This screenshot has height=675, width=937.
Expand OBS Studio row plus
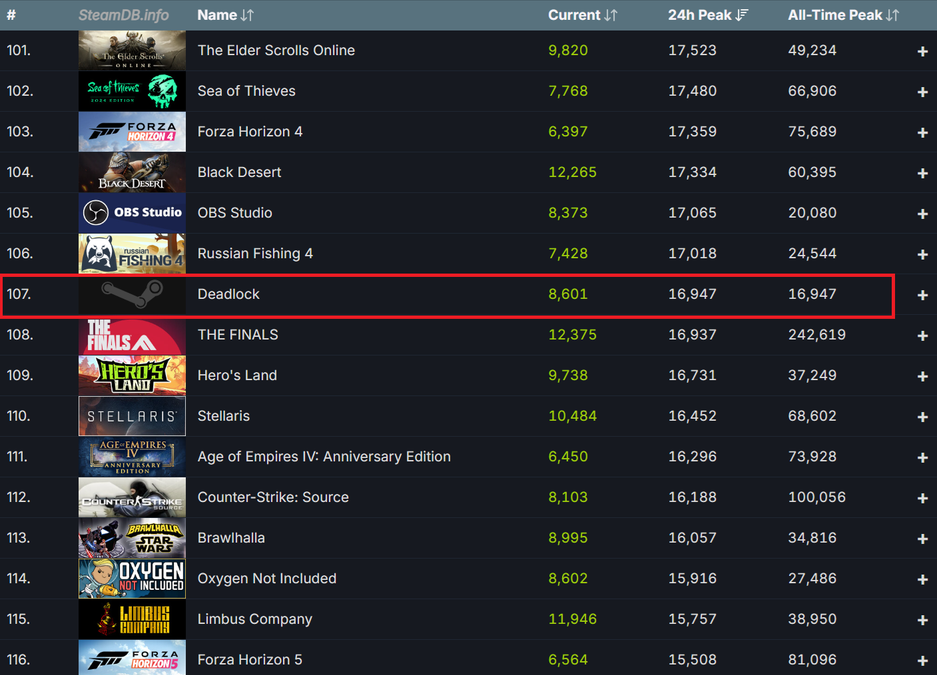[923, 214]
